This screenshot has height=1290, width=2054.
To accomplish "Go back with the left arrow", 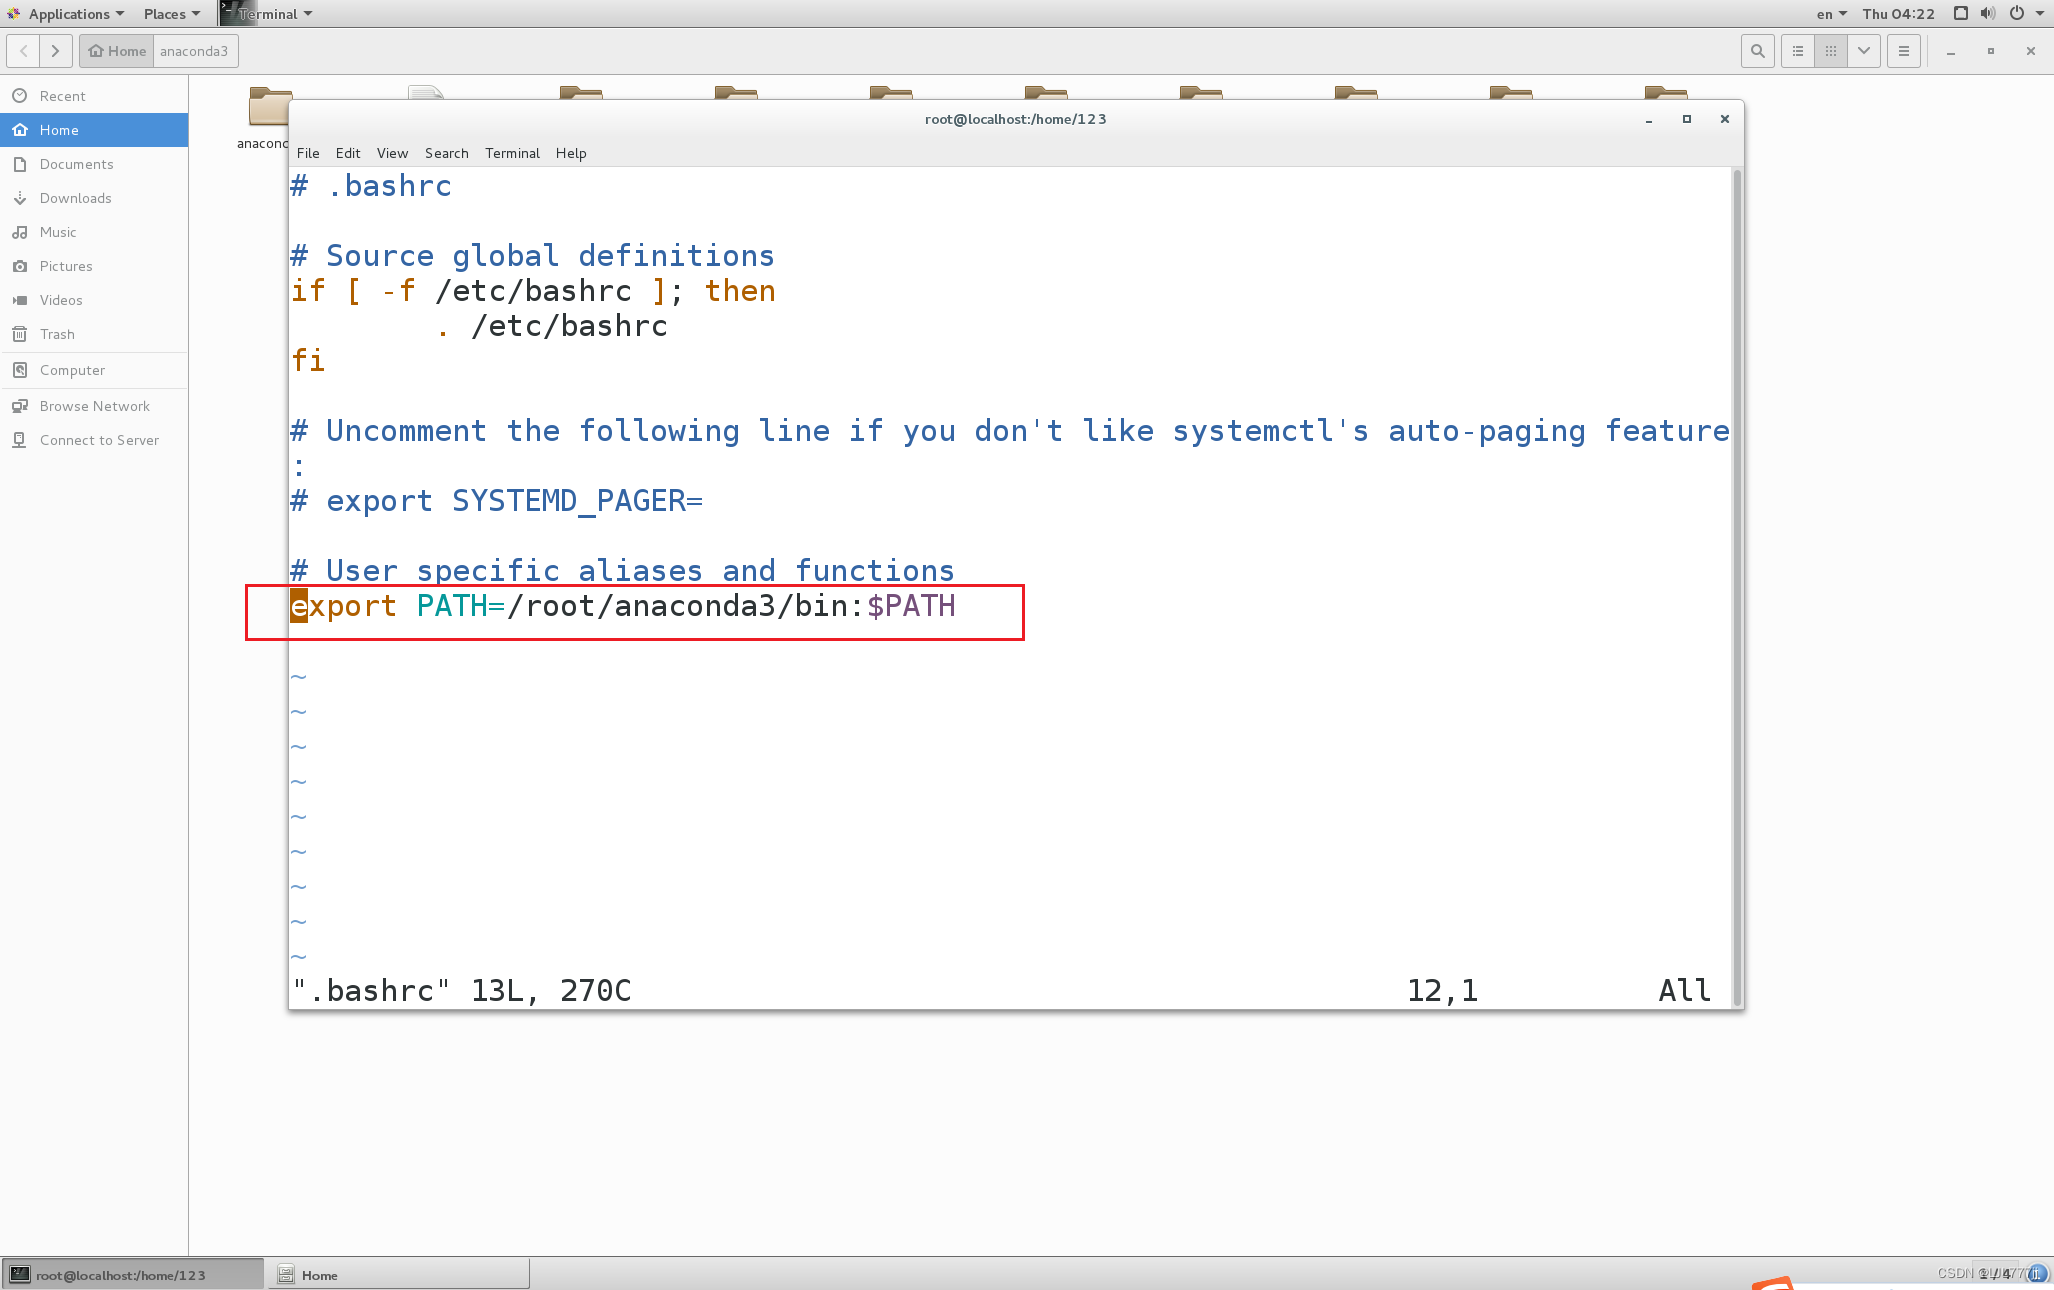I will tap(24, 51).
